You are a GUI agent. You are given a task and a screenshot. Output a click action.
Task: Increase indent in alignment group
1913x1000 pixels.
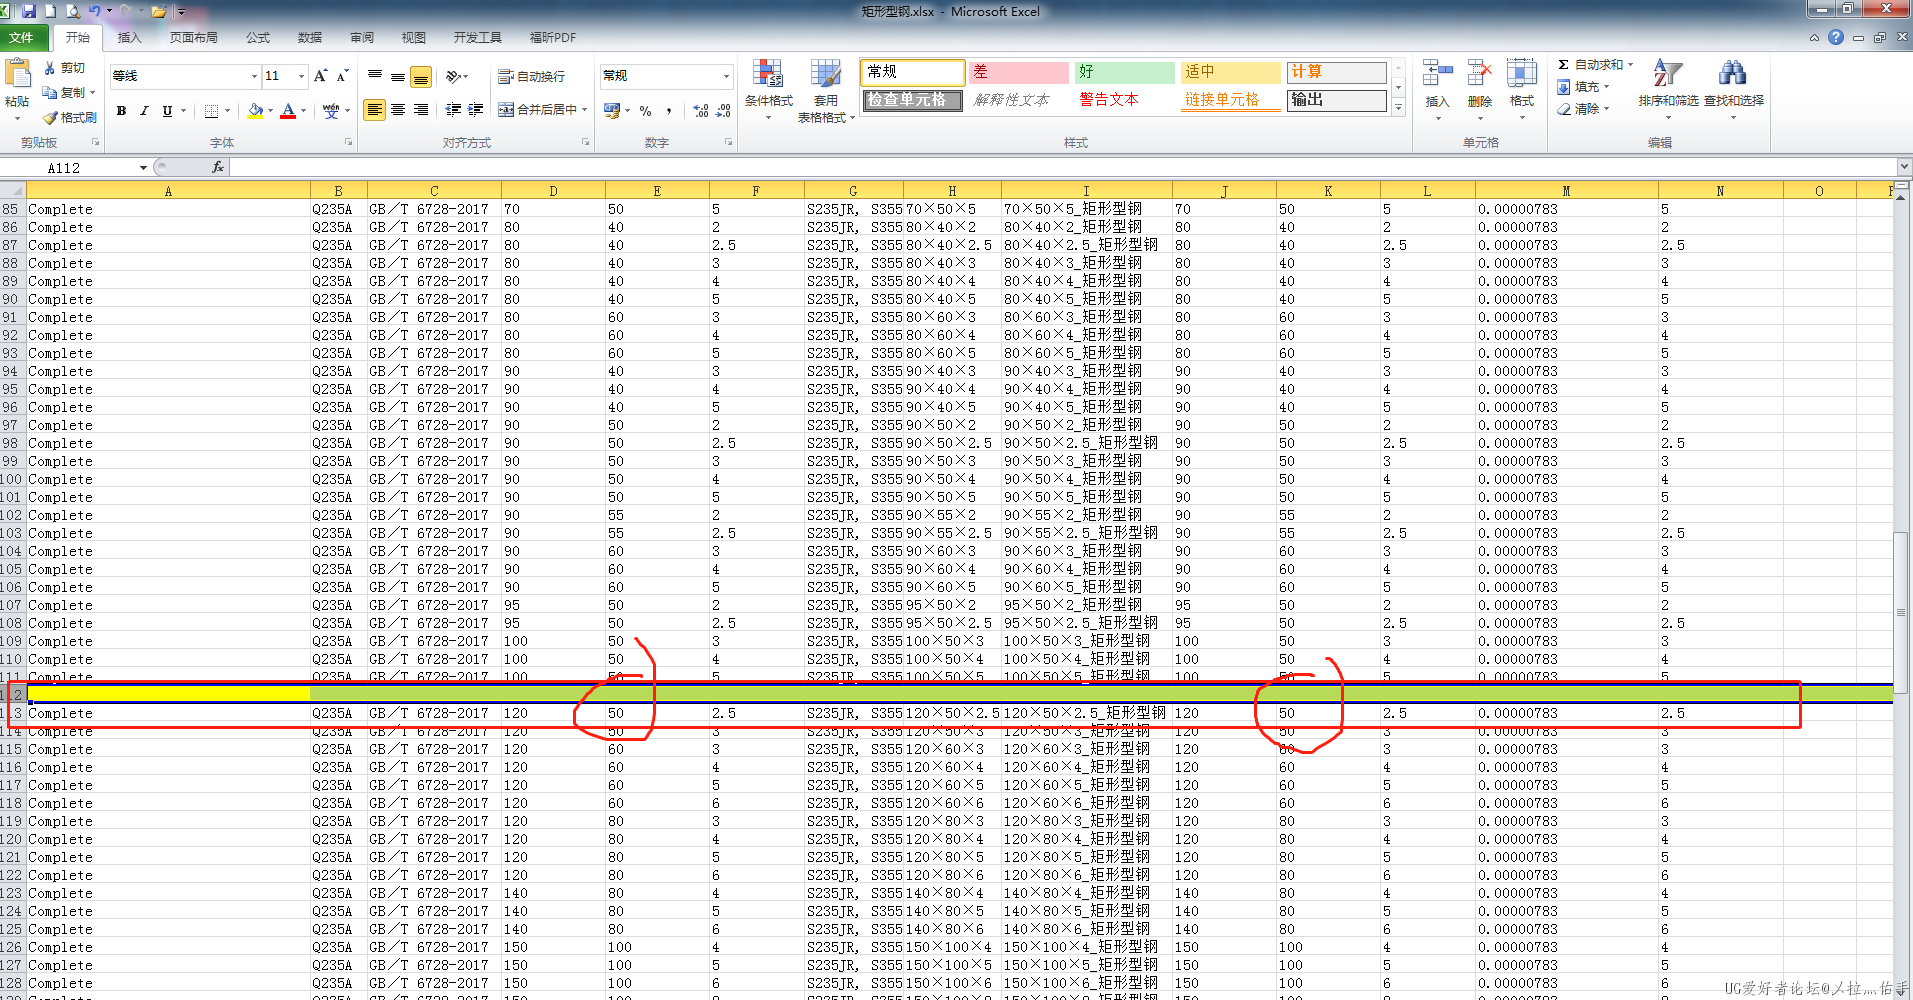click(x=476, y=110)
